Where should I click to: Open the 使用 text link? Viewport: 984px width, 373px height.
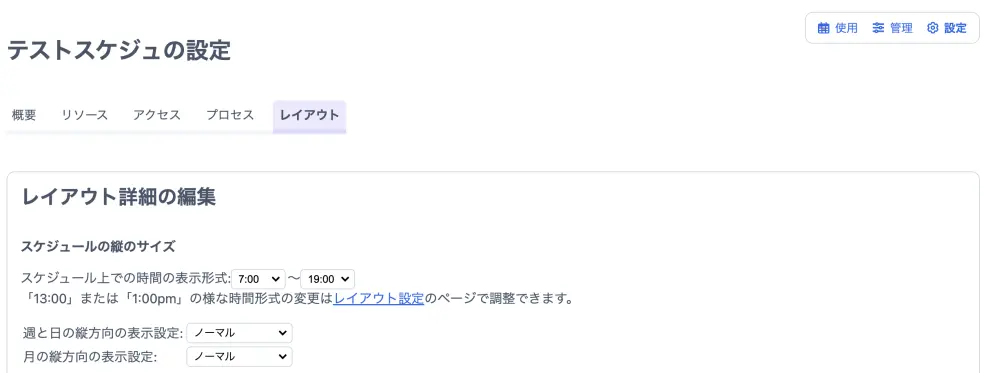(847, 28)
